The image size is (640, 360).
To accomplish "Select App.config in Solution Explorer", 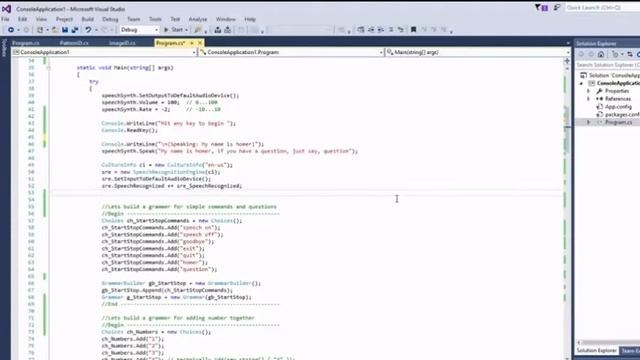I will [618, 107].
